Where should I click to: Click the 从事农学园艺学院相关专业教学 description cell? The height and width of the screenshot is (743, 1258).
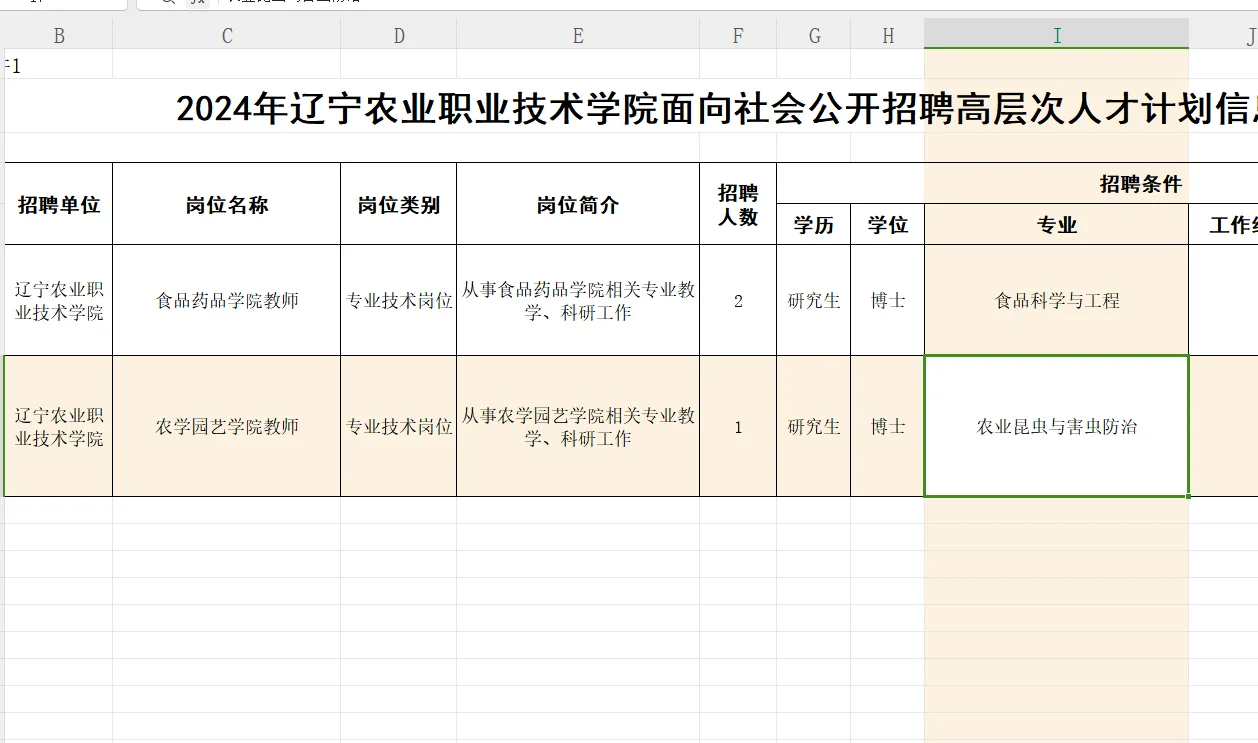578,426
